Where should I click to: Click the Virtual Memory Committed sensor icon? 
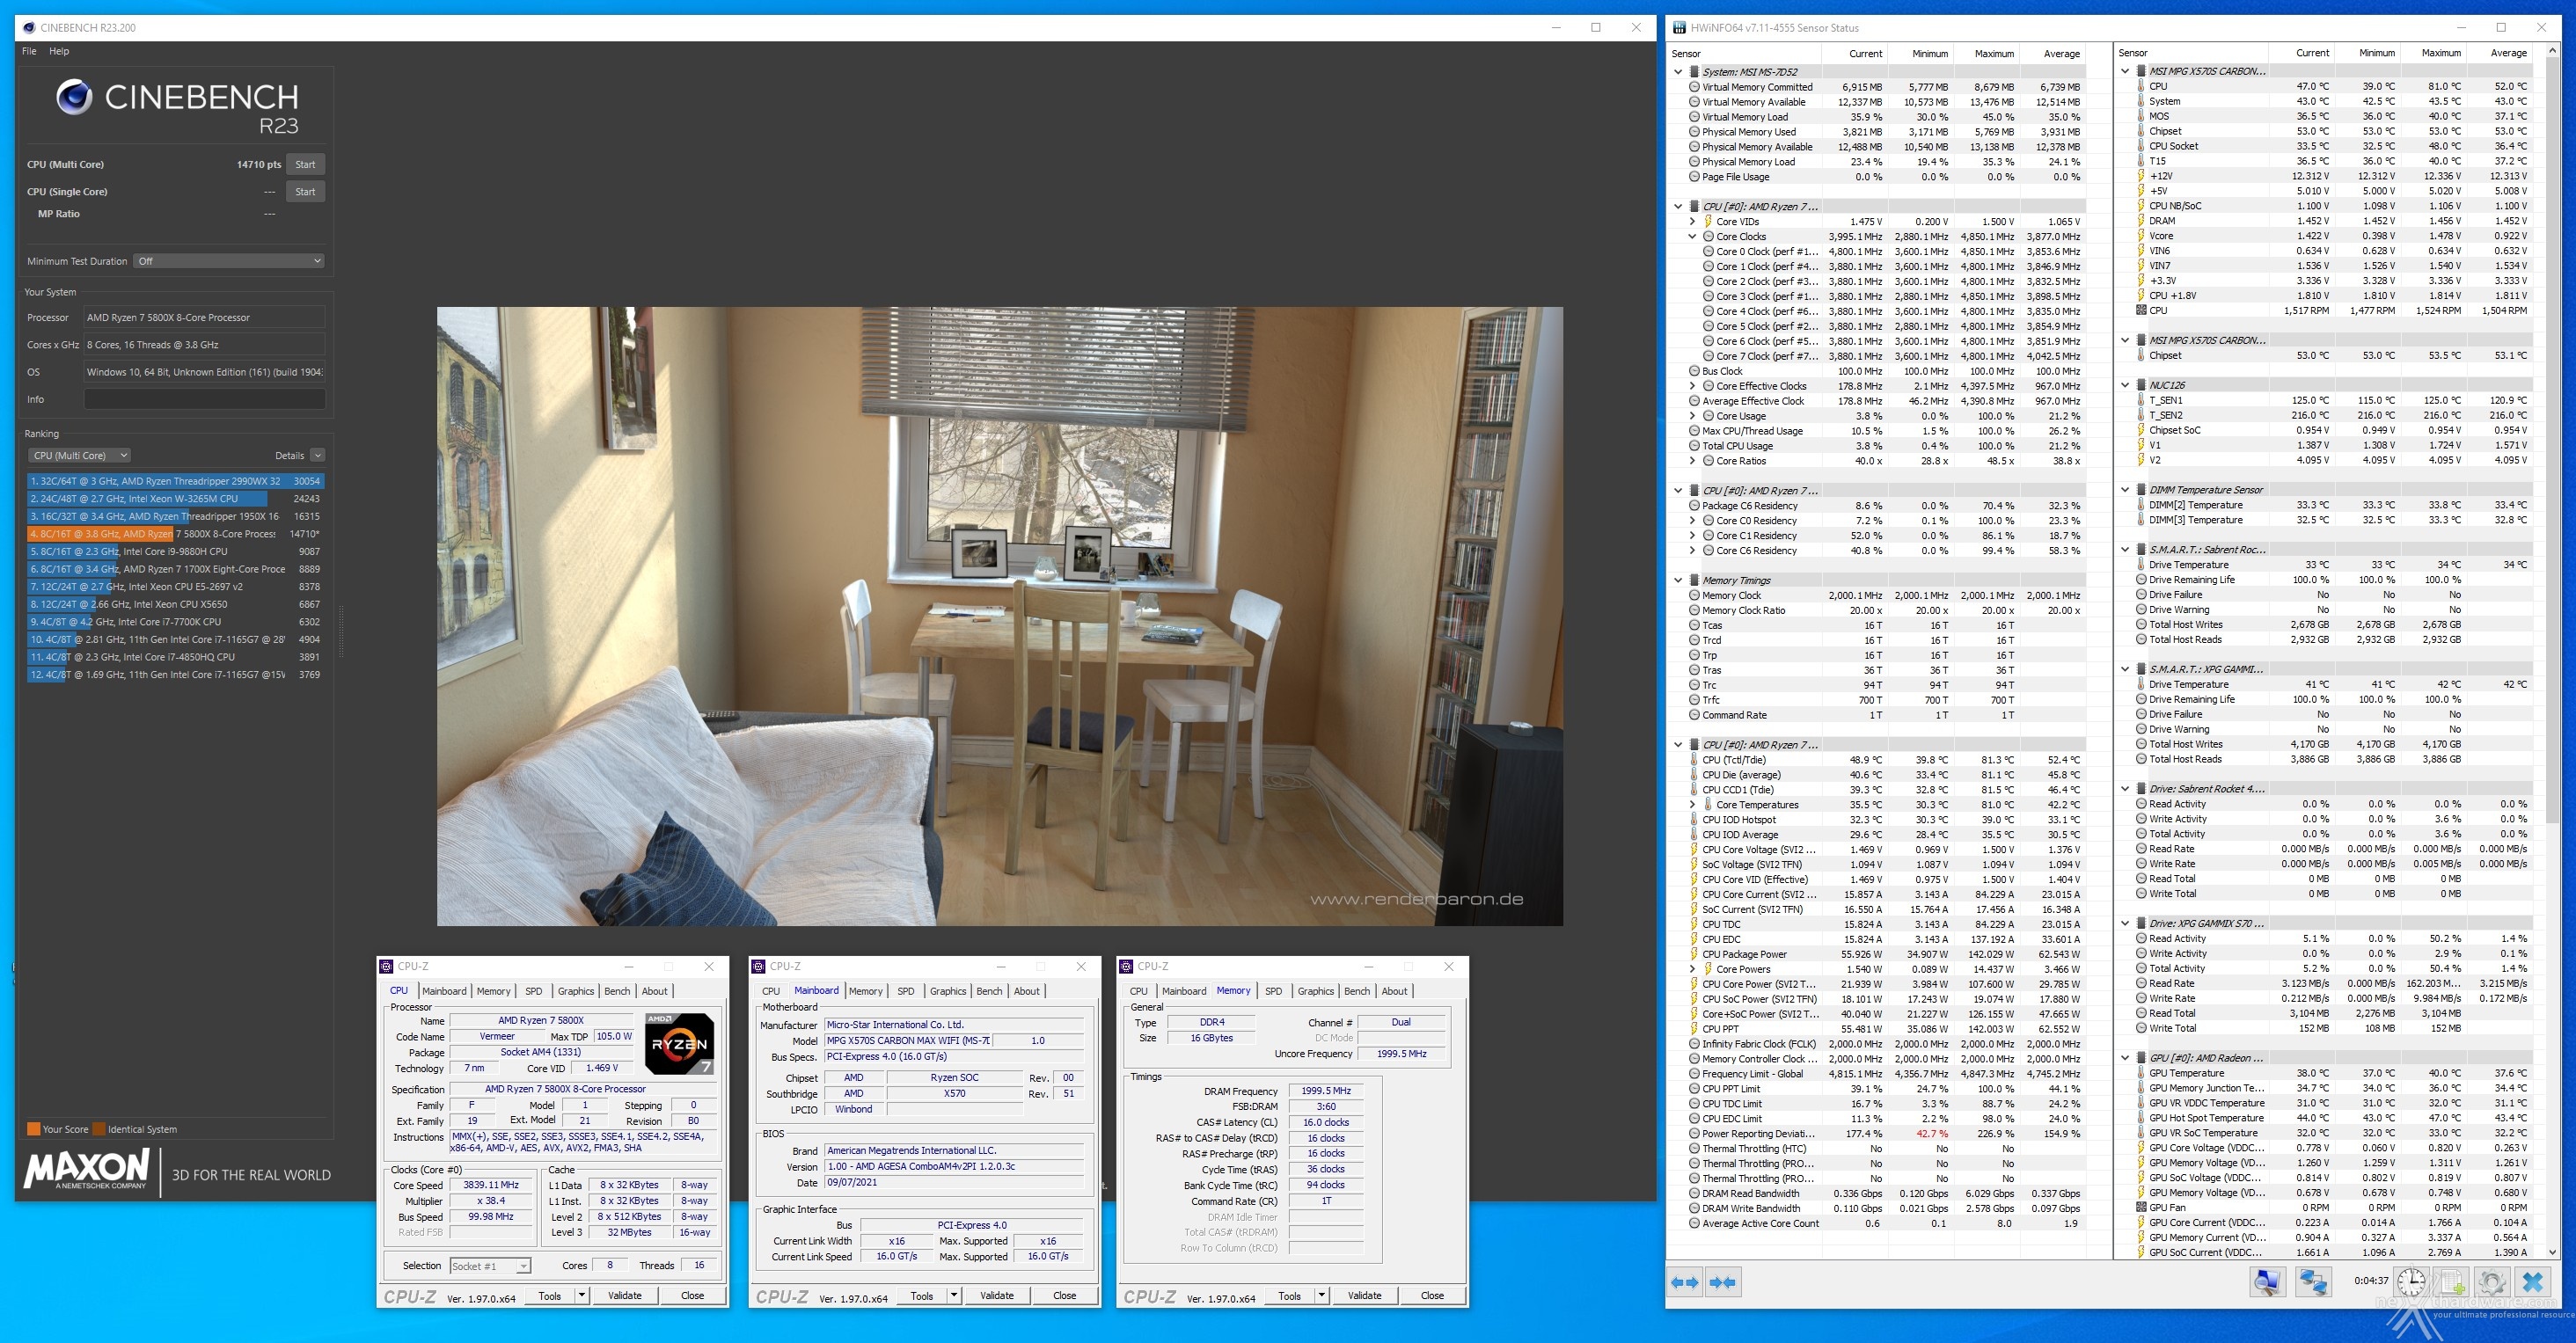[x=1694, y=87]
